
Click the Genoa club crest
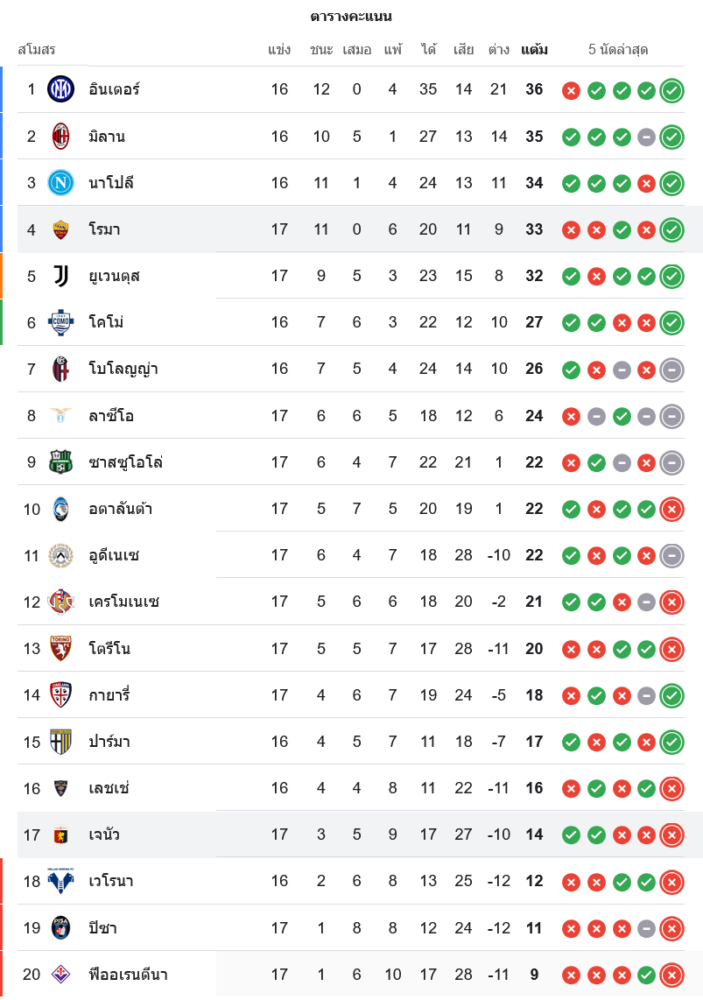pos(61,834)
